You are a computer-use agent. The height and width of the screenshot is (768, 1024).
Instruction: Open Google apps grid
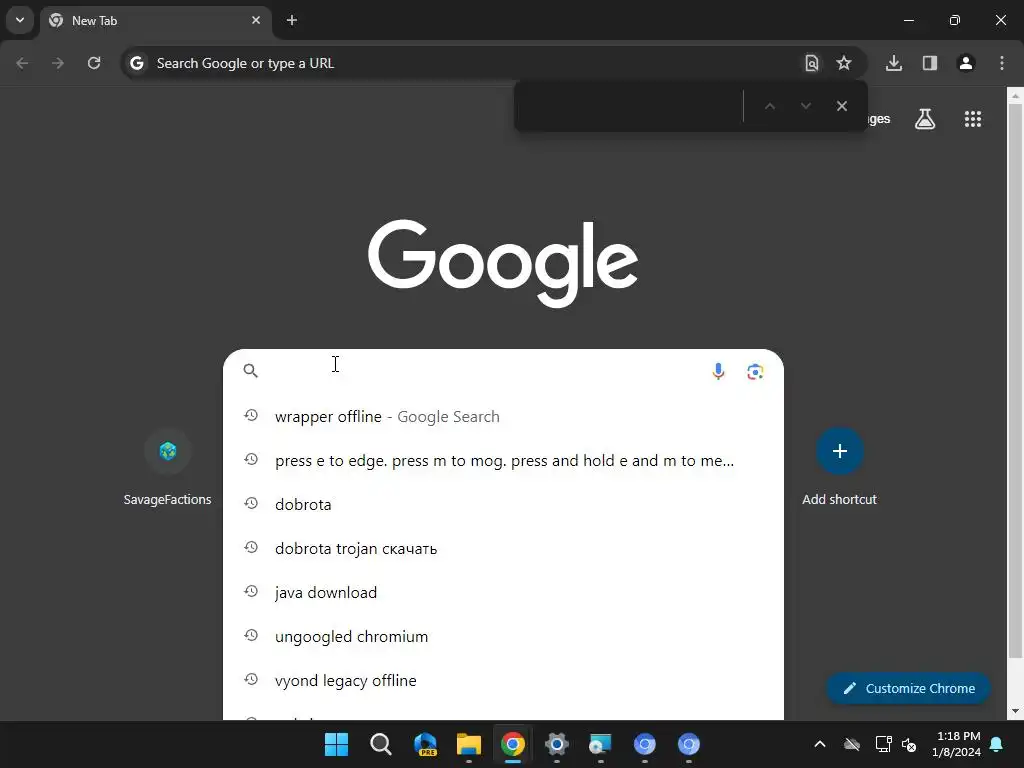point(973,119)
